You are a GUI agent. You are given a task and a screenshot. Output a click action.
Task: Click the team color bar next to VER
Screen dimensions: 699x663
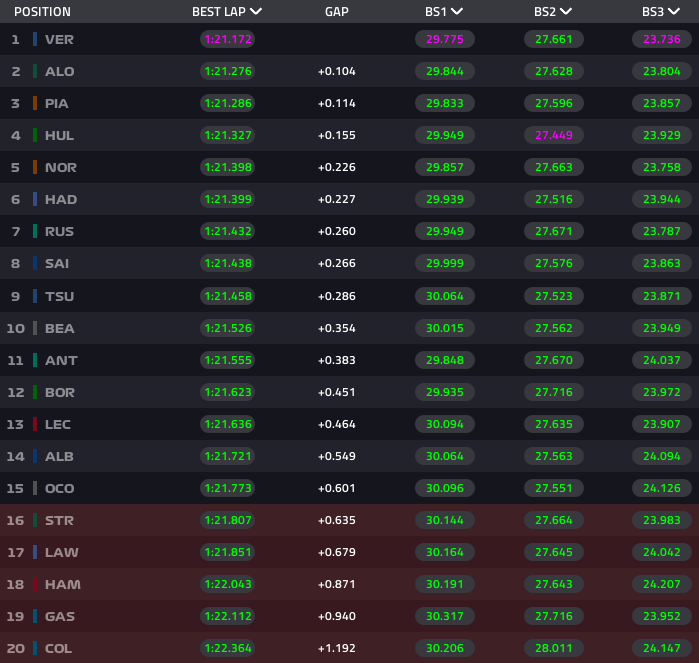[x=35, y=39]
